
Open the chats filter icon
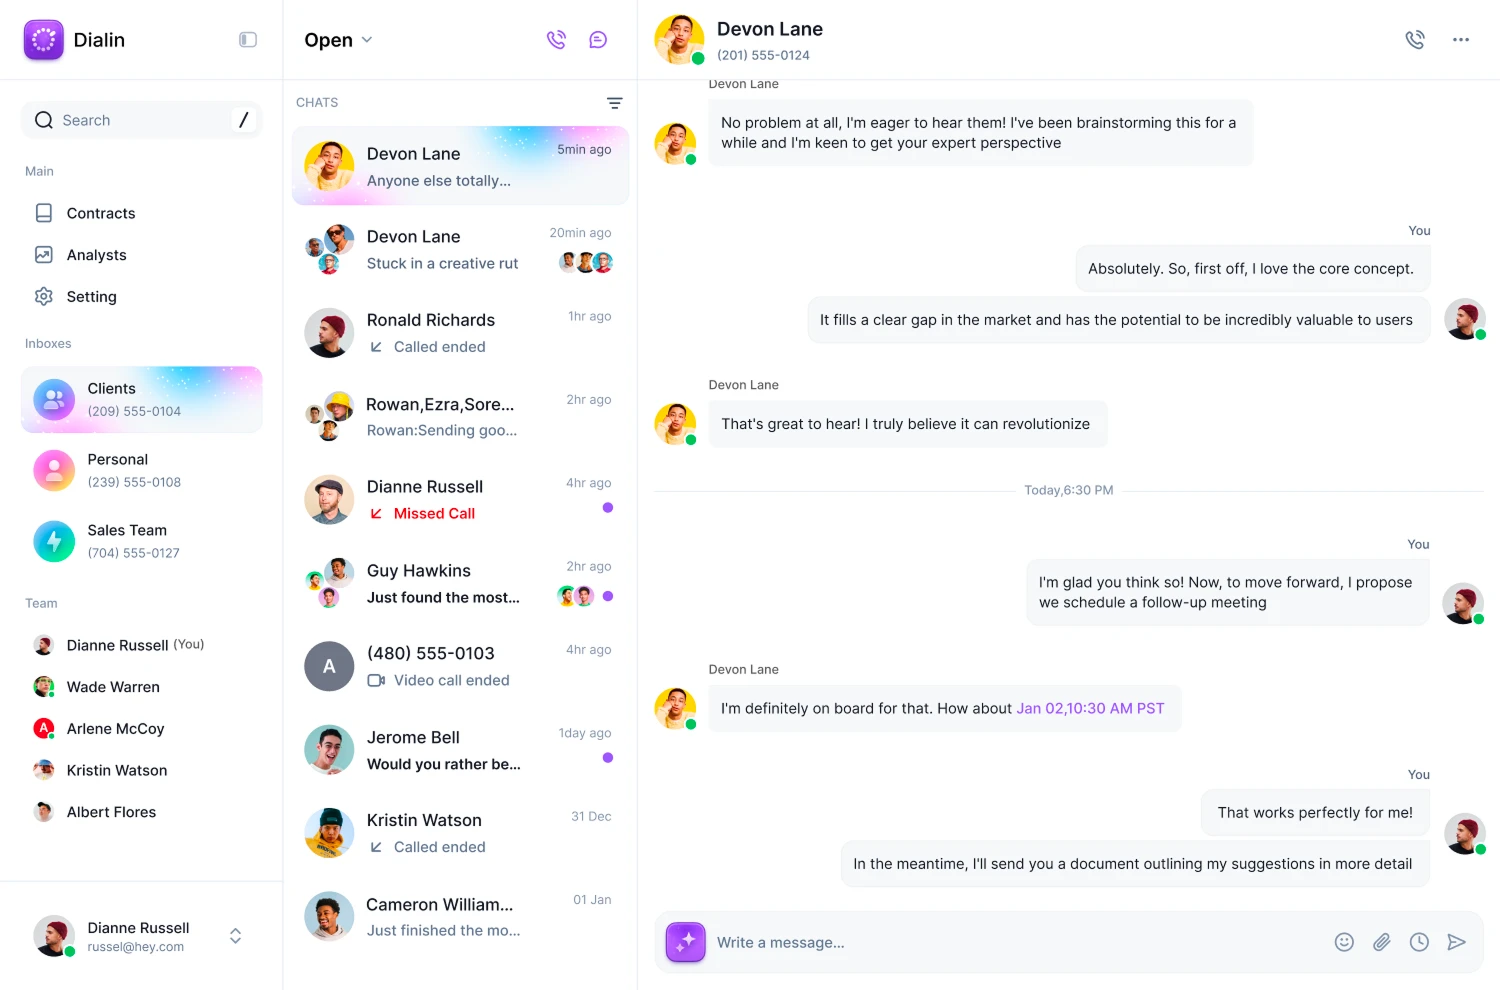pos(614,103)
